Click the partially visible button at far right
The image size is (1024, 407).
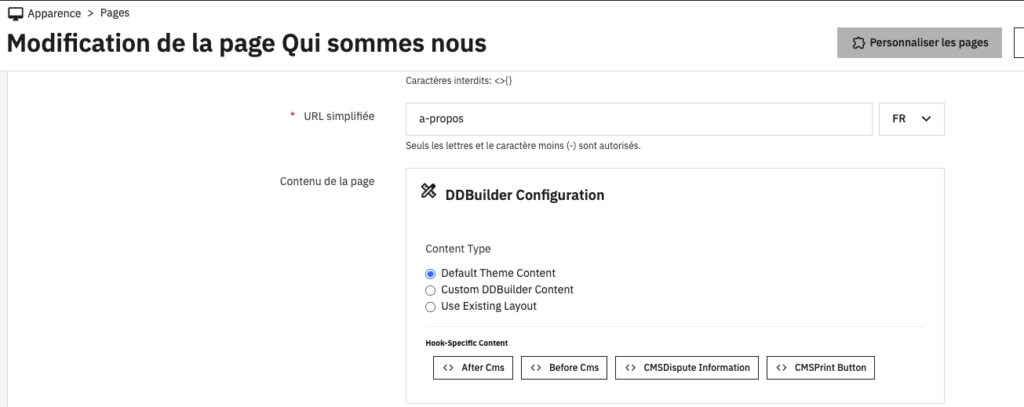click(x=1019, y=43)
